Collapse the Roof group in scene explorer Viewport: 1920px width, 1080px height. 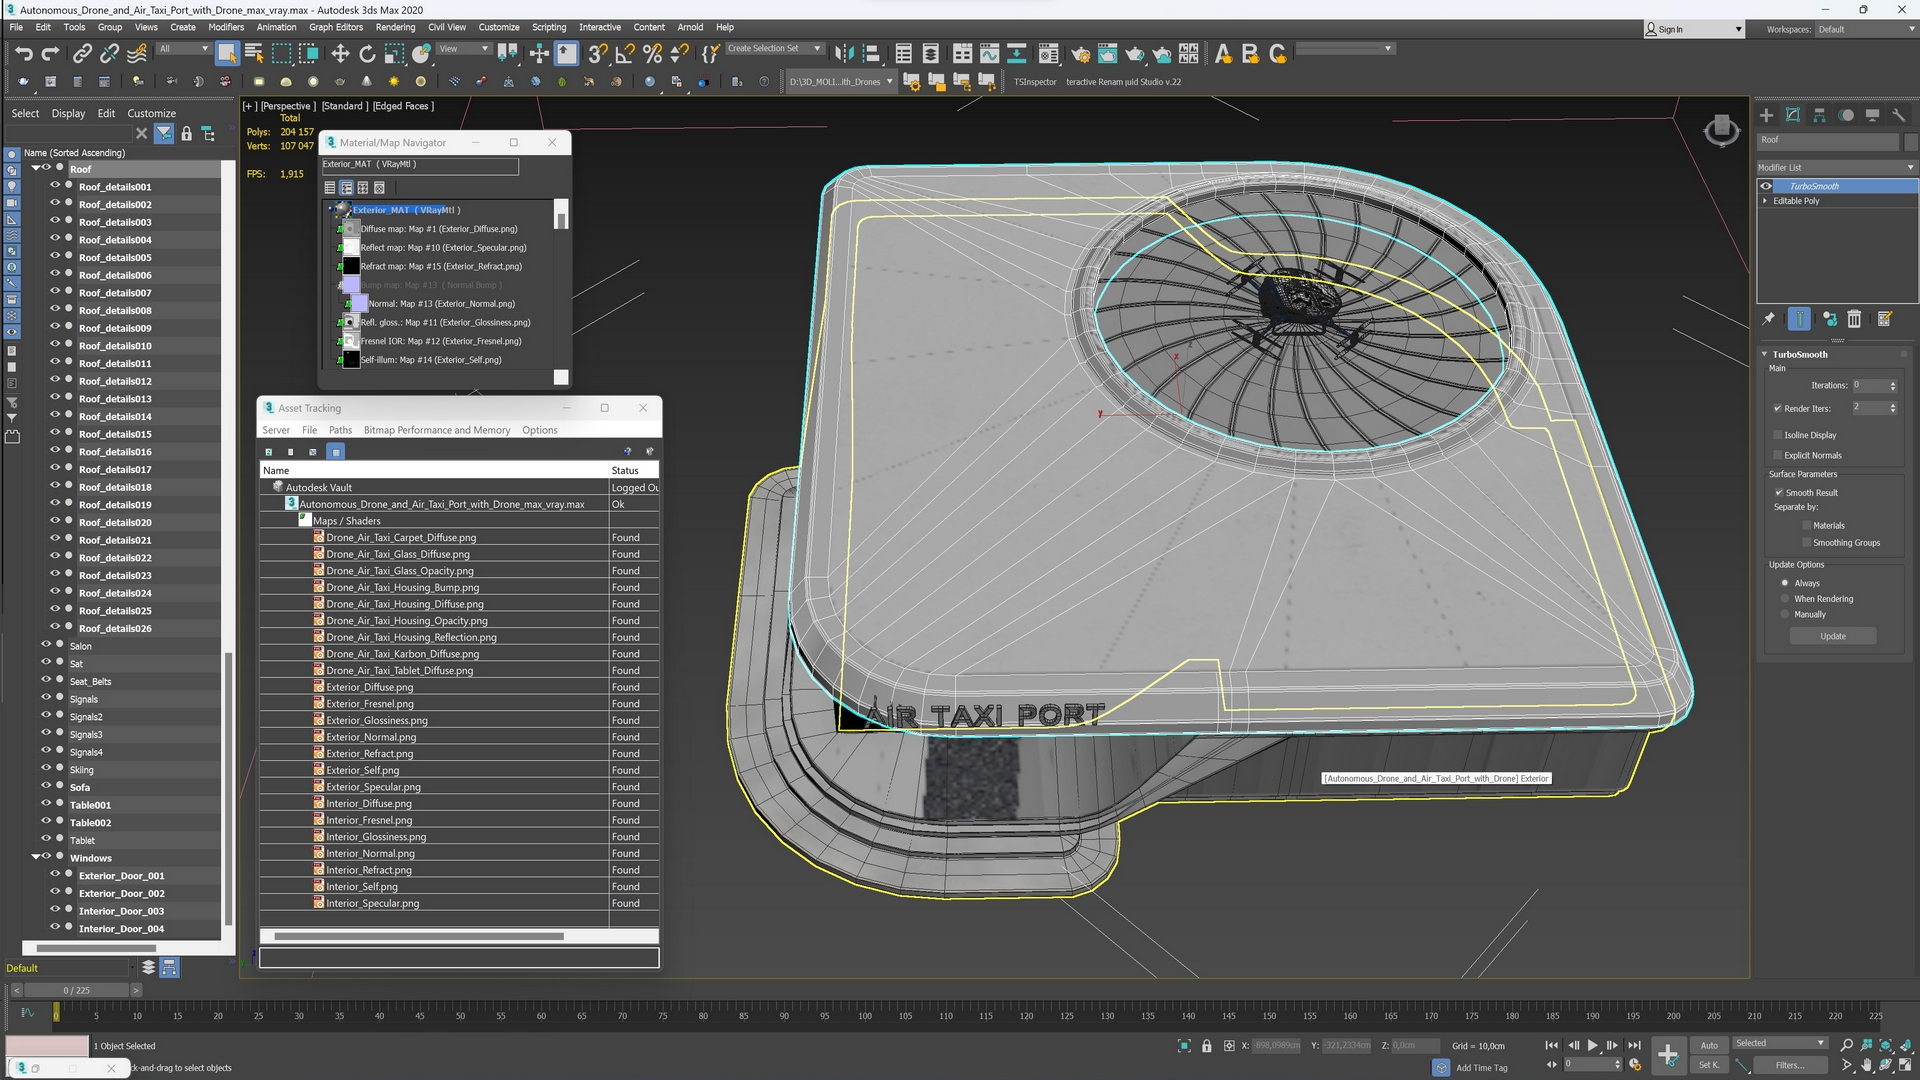[x=35, y=169]
